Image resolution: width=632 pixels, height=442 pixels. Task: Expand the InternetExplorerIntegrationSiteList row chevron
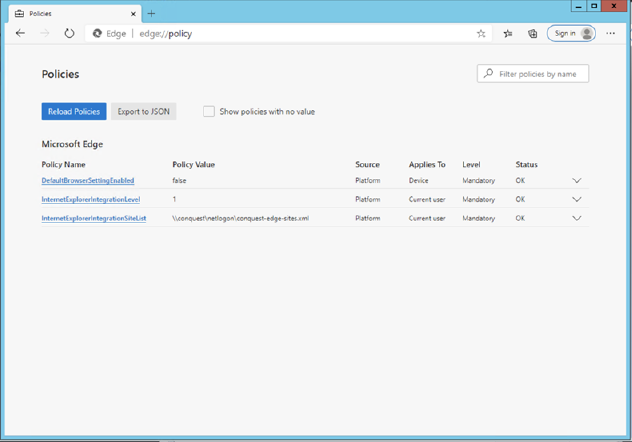click(577, 218)
